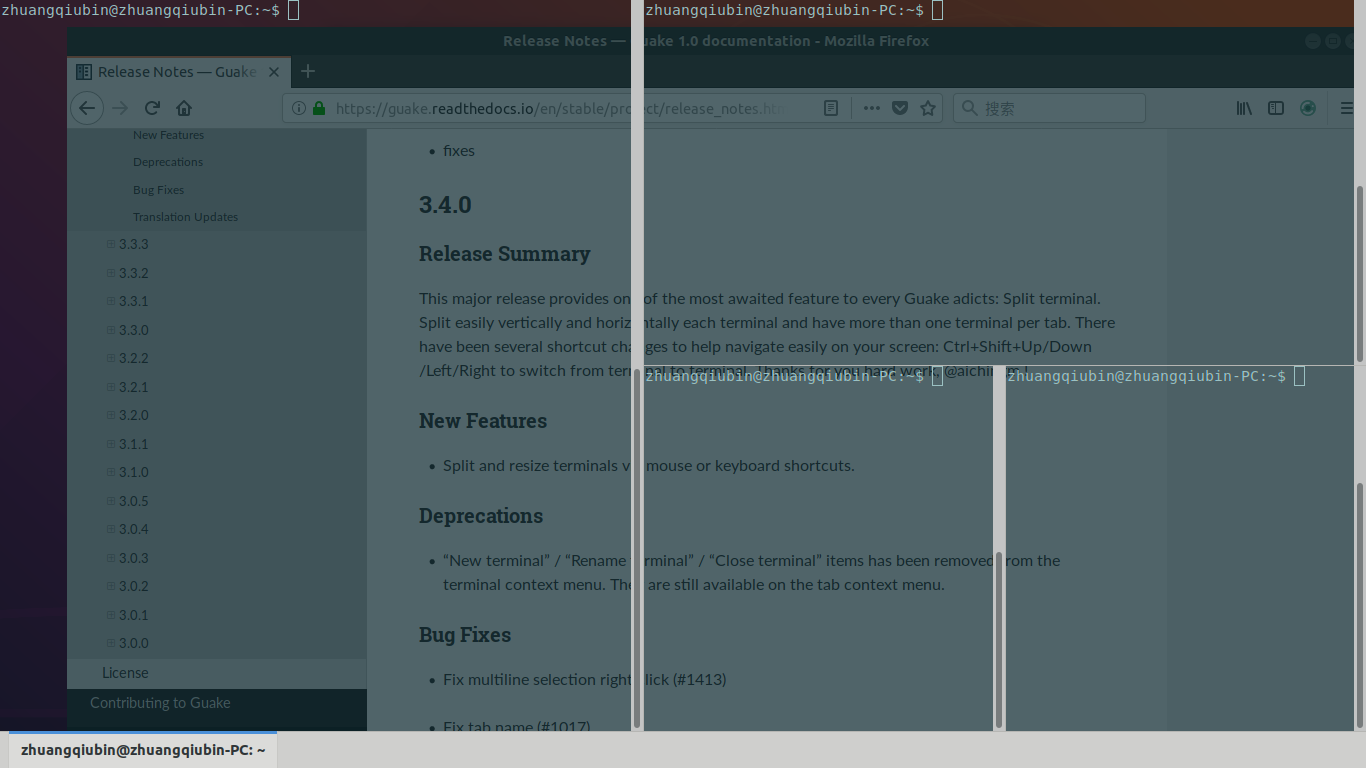
Task: Click the Firefox URL address field
Action: [x=560, y=108]
